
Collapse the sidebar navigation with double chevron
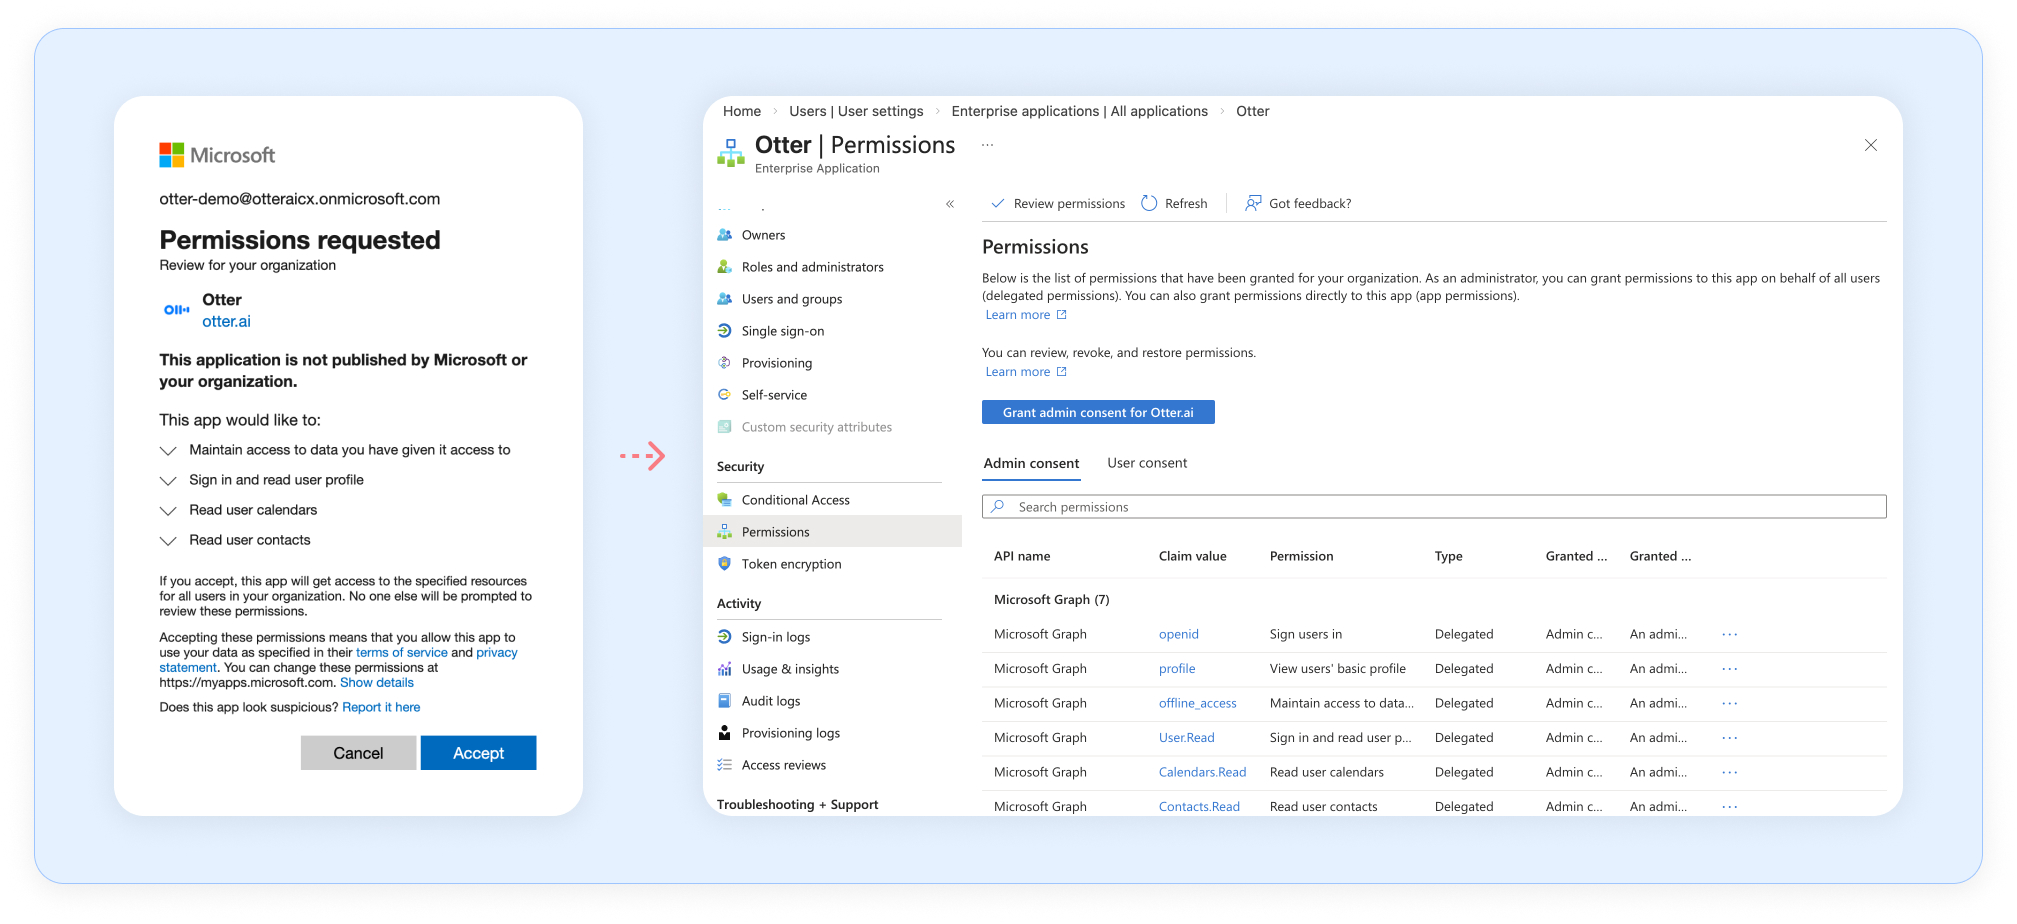pos(950,204)
